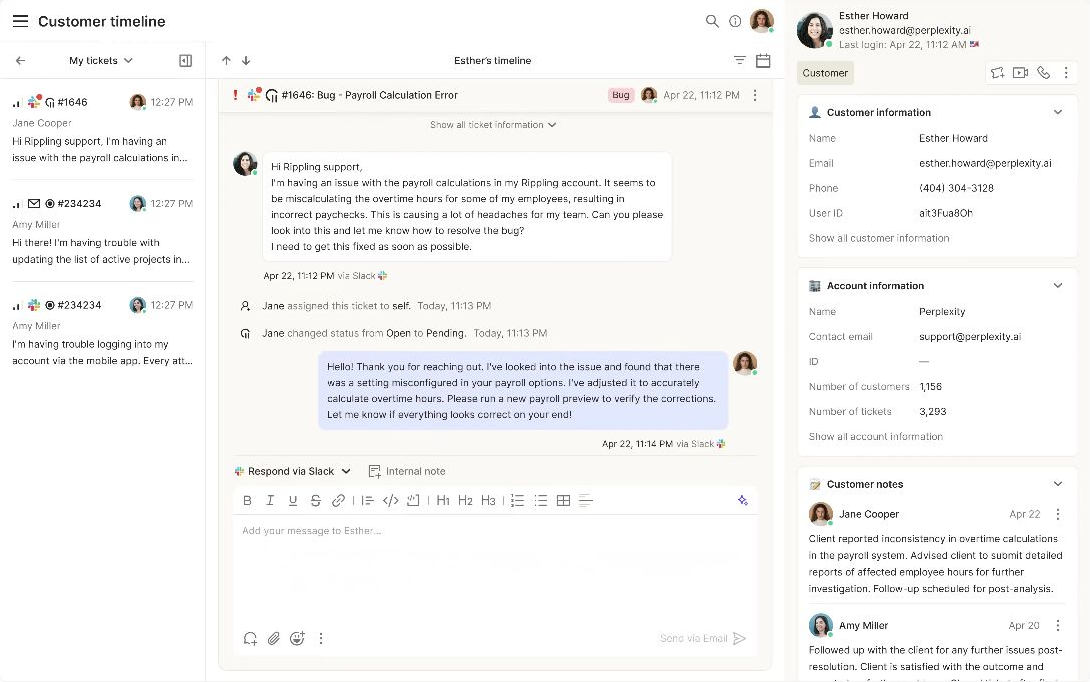Screen dimensions: 1090x682
Task: Start a video call with customer
Action: (x=1020, y=73)
